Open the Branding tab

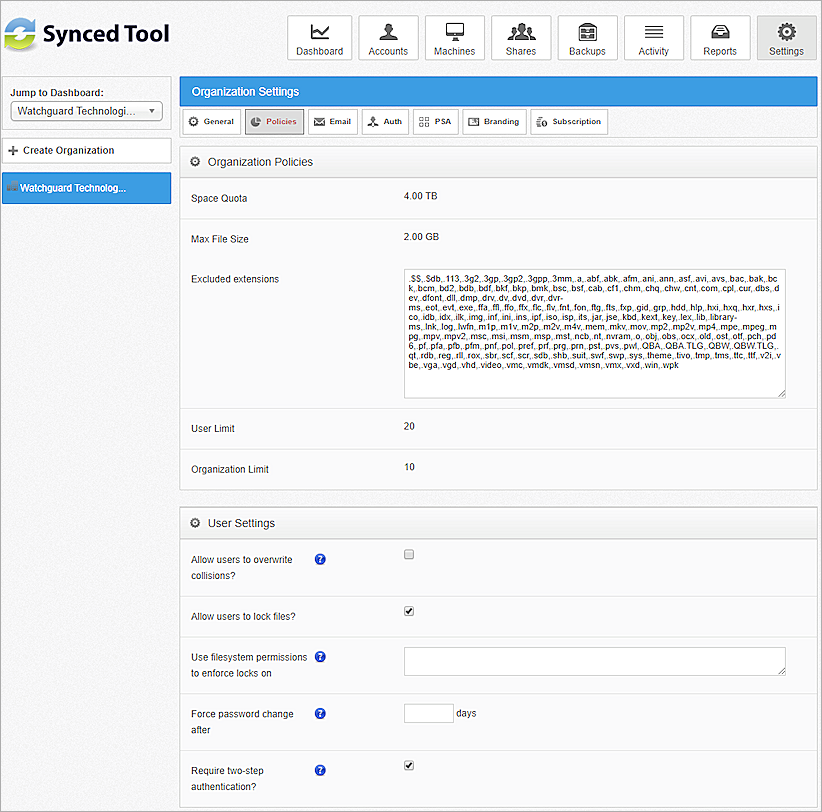[x=494, y=121]
